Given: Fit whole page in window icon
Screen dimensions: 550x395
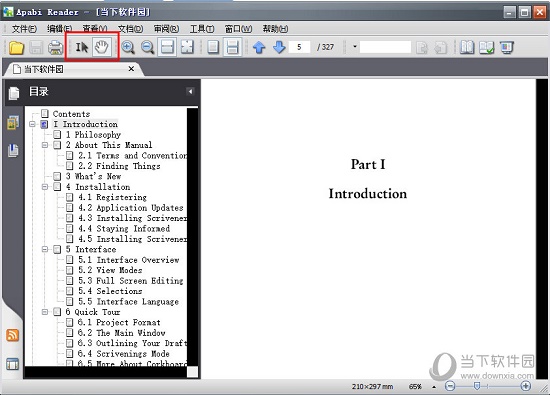Looking at the screenshot, I should tap(187, 47).
